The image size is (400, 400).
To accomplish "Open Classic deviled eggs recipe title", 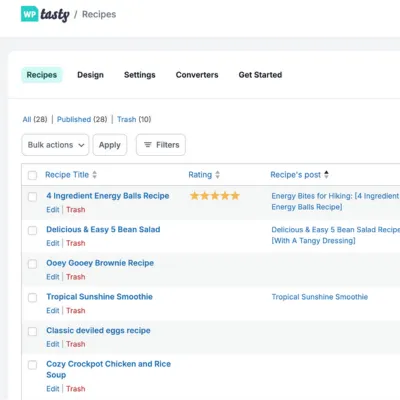I will (x=98, y=330).
